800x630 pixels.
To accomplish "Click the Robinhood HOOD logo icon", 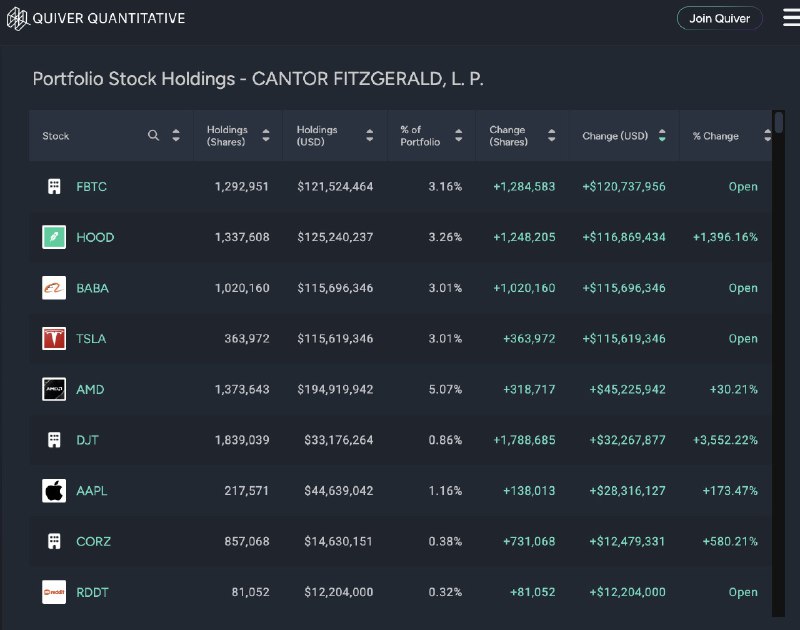I will point(54,237).
